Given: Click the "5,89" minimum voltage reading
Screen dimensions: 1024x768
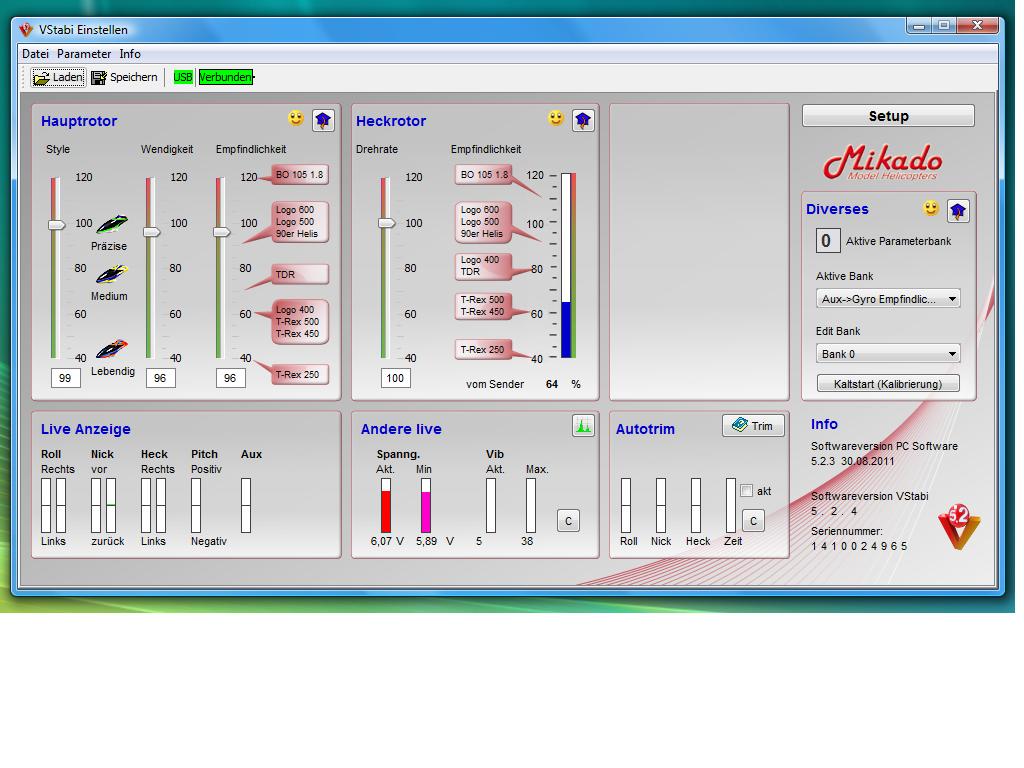Looking at the screenshot, I should [x=426, y=541].
